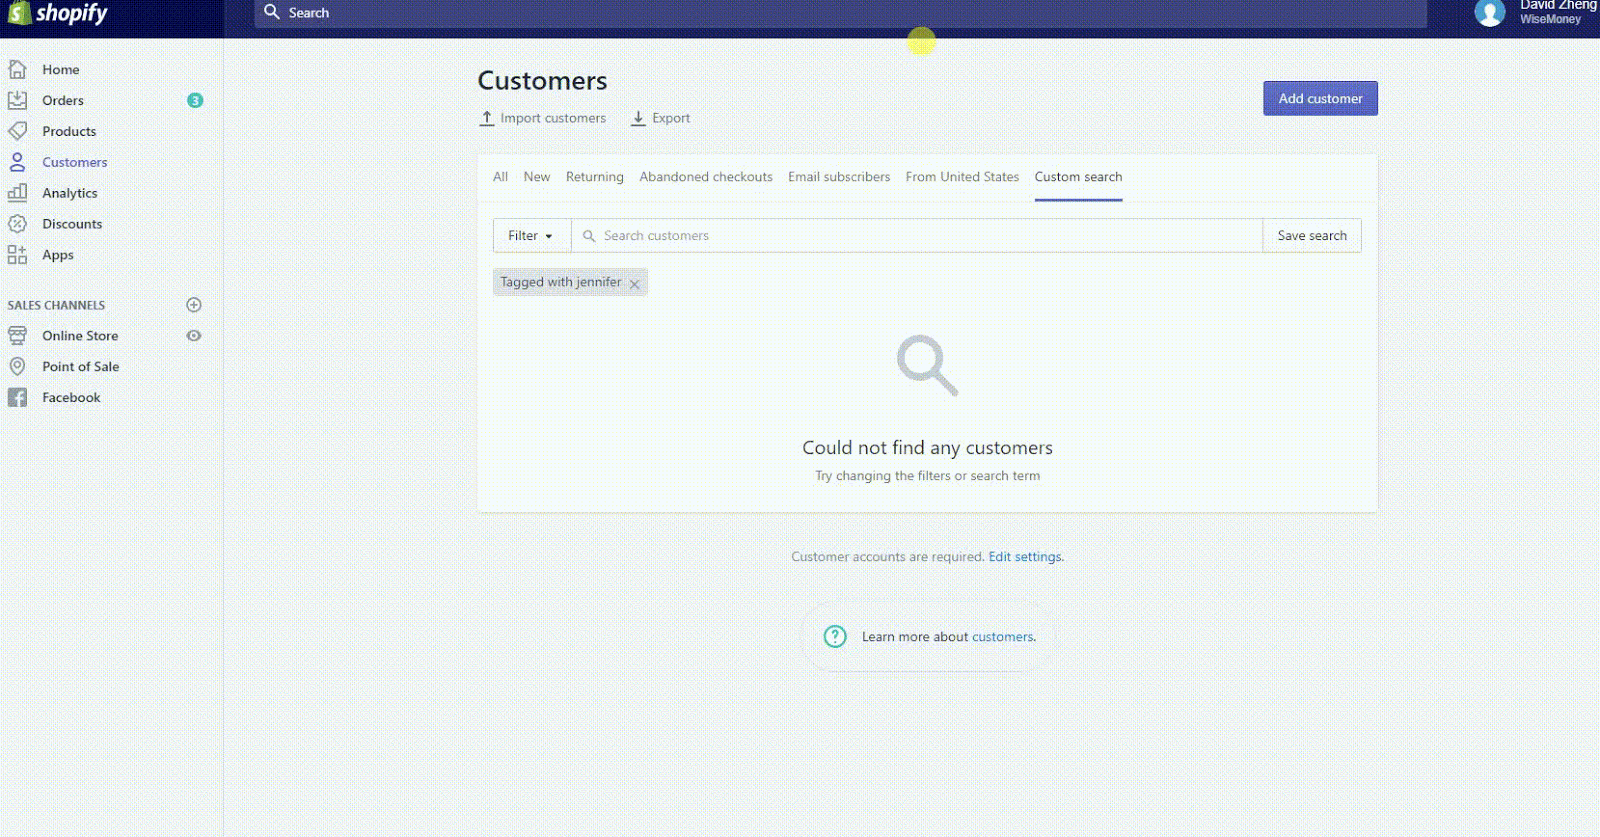Open Orders in sidebar
Screen dimensions: 1600x837
(x=63, y=101)
